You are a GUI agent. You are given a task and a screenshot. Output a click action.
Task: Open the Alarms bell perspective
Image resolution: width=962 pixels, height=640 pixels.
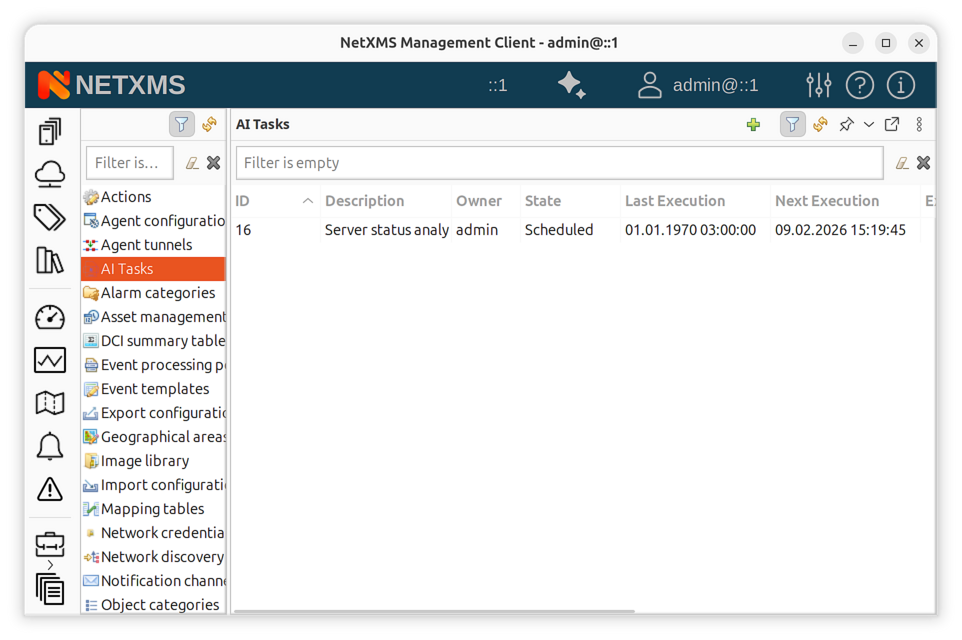pyautogui.click(x=50, y=446)
